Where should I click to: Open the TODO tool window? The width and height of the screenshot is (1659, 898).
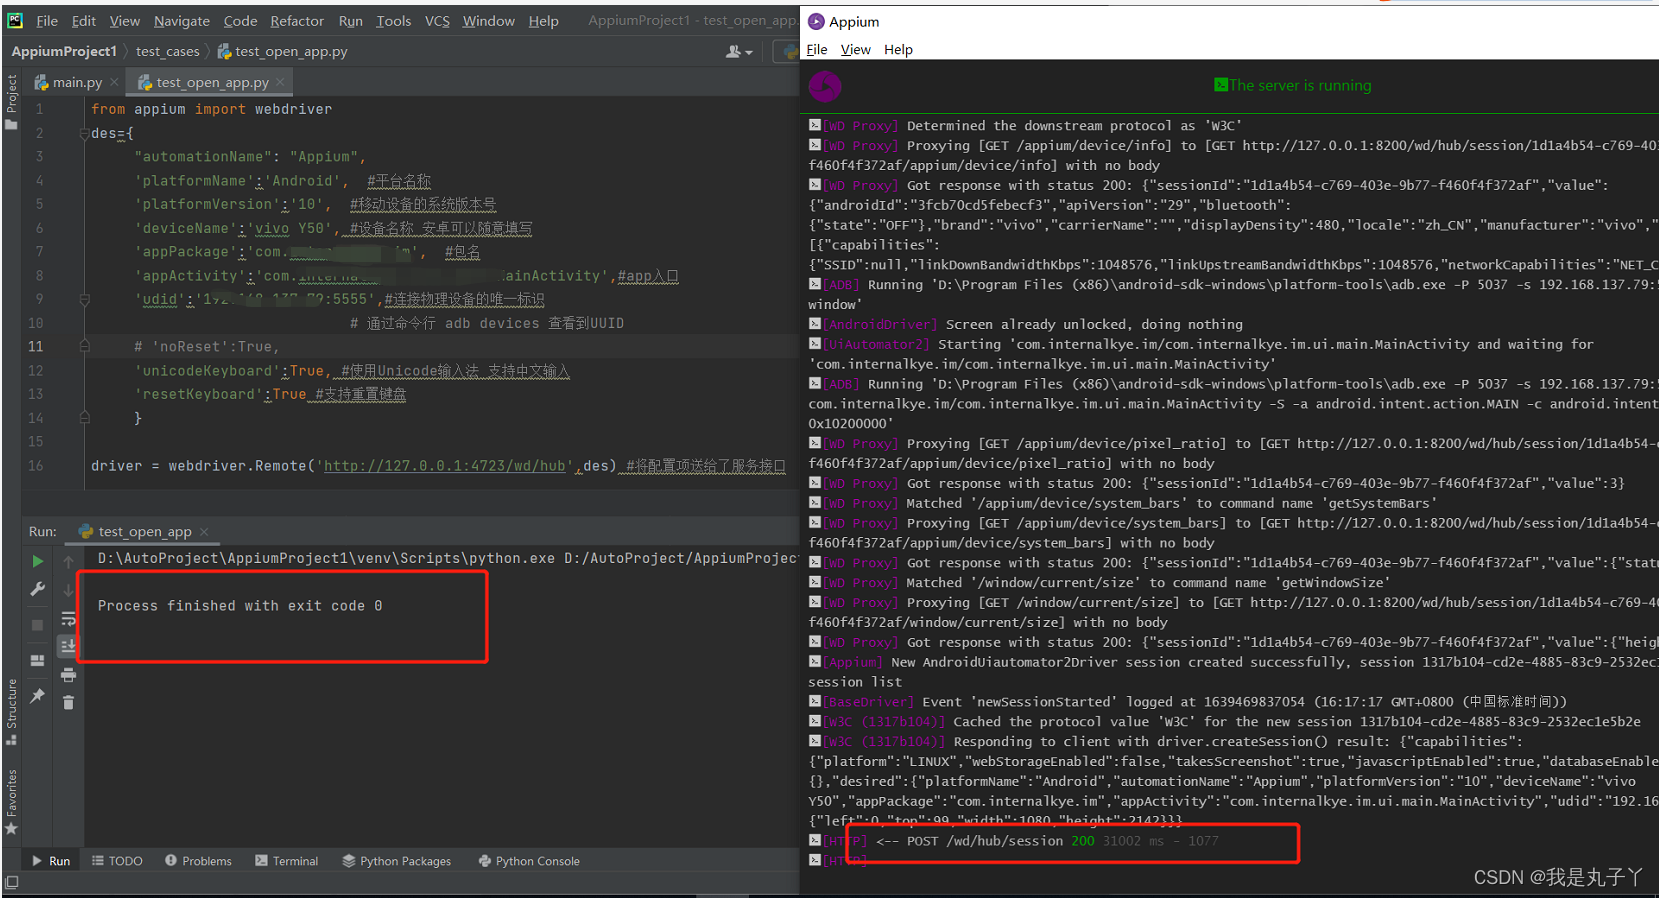(x=117, y=861)
